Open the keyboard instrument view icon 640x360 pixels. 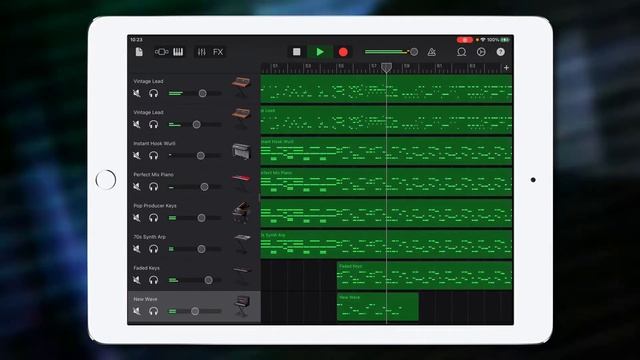pyautogui.click(x=178, y=52)
